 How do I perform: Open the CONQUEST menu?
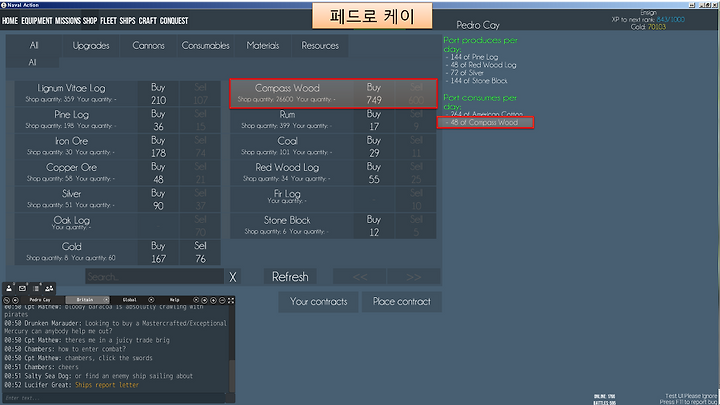coord(174,21)
